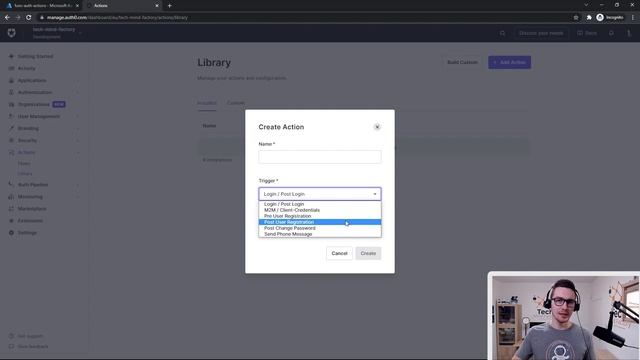Switch to the Custom tab in Library
640x360 pixels.
pyautogui.click(x=236, y=103)
